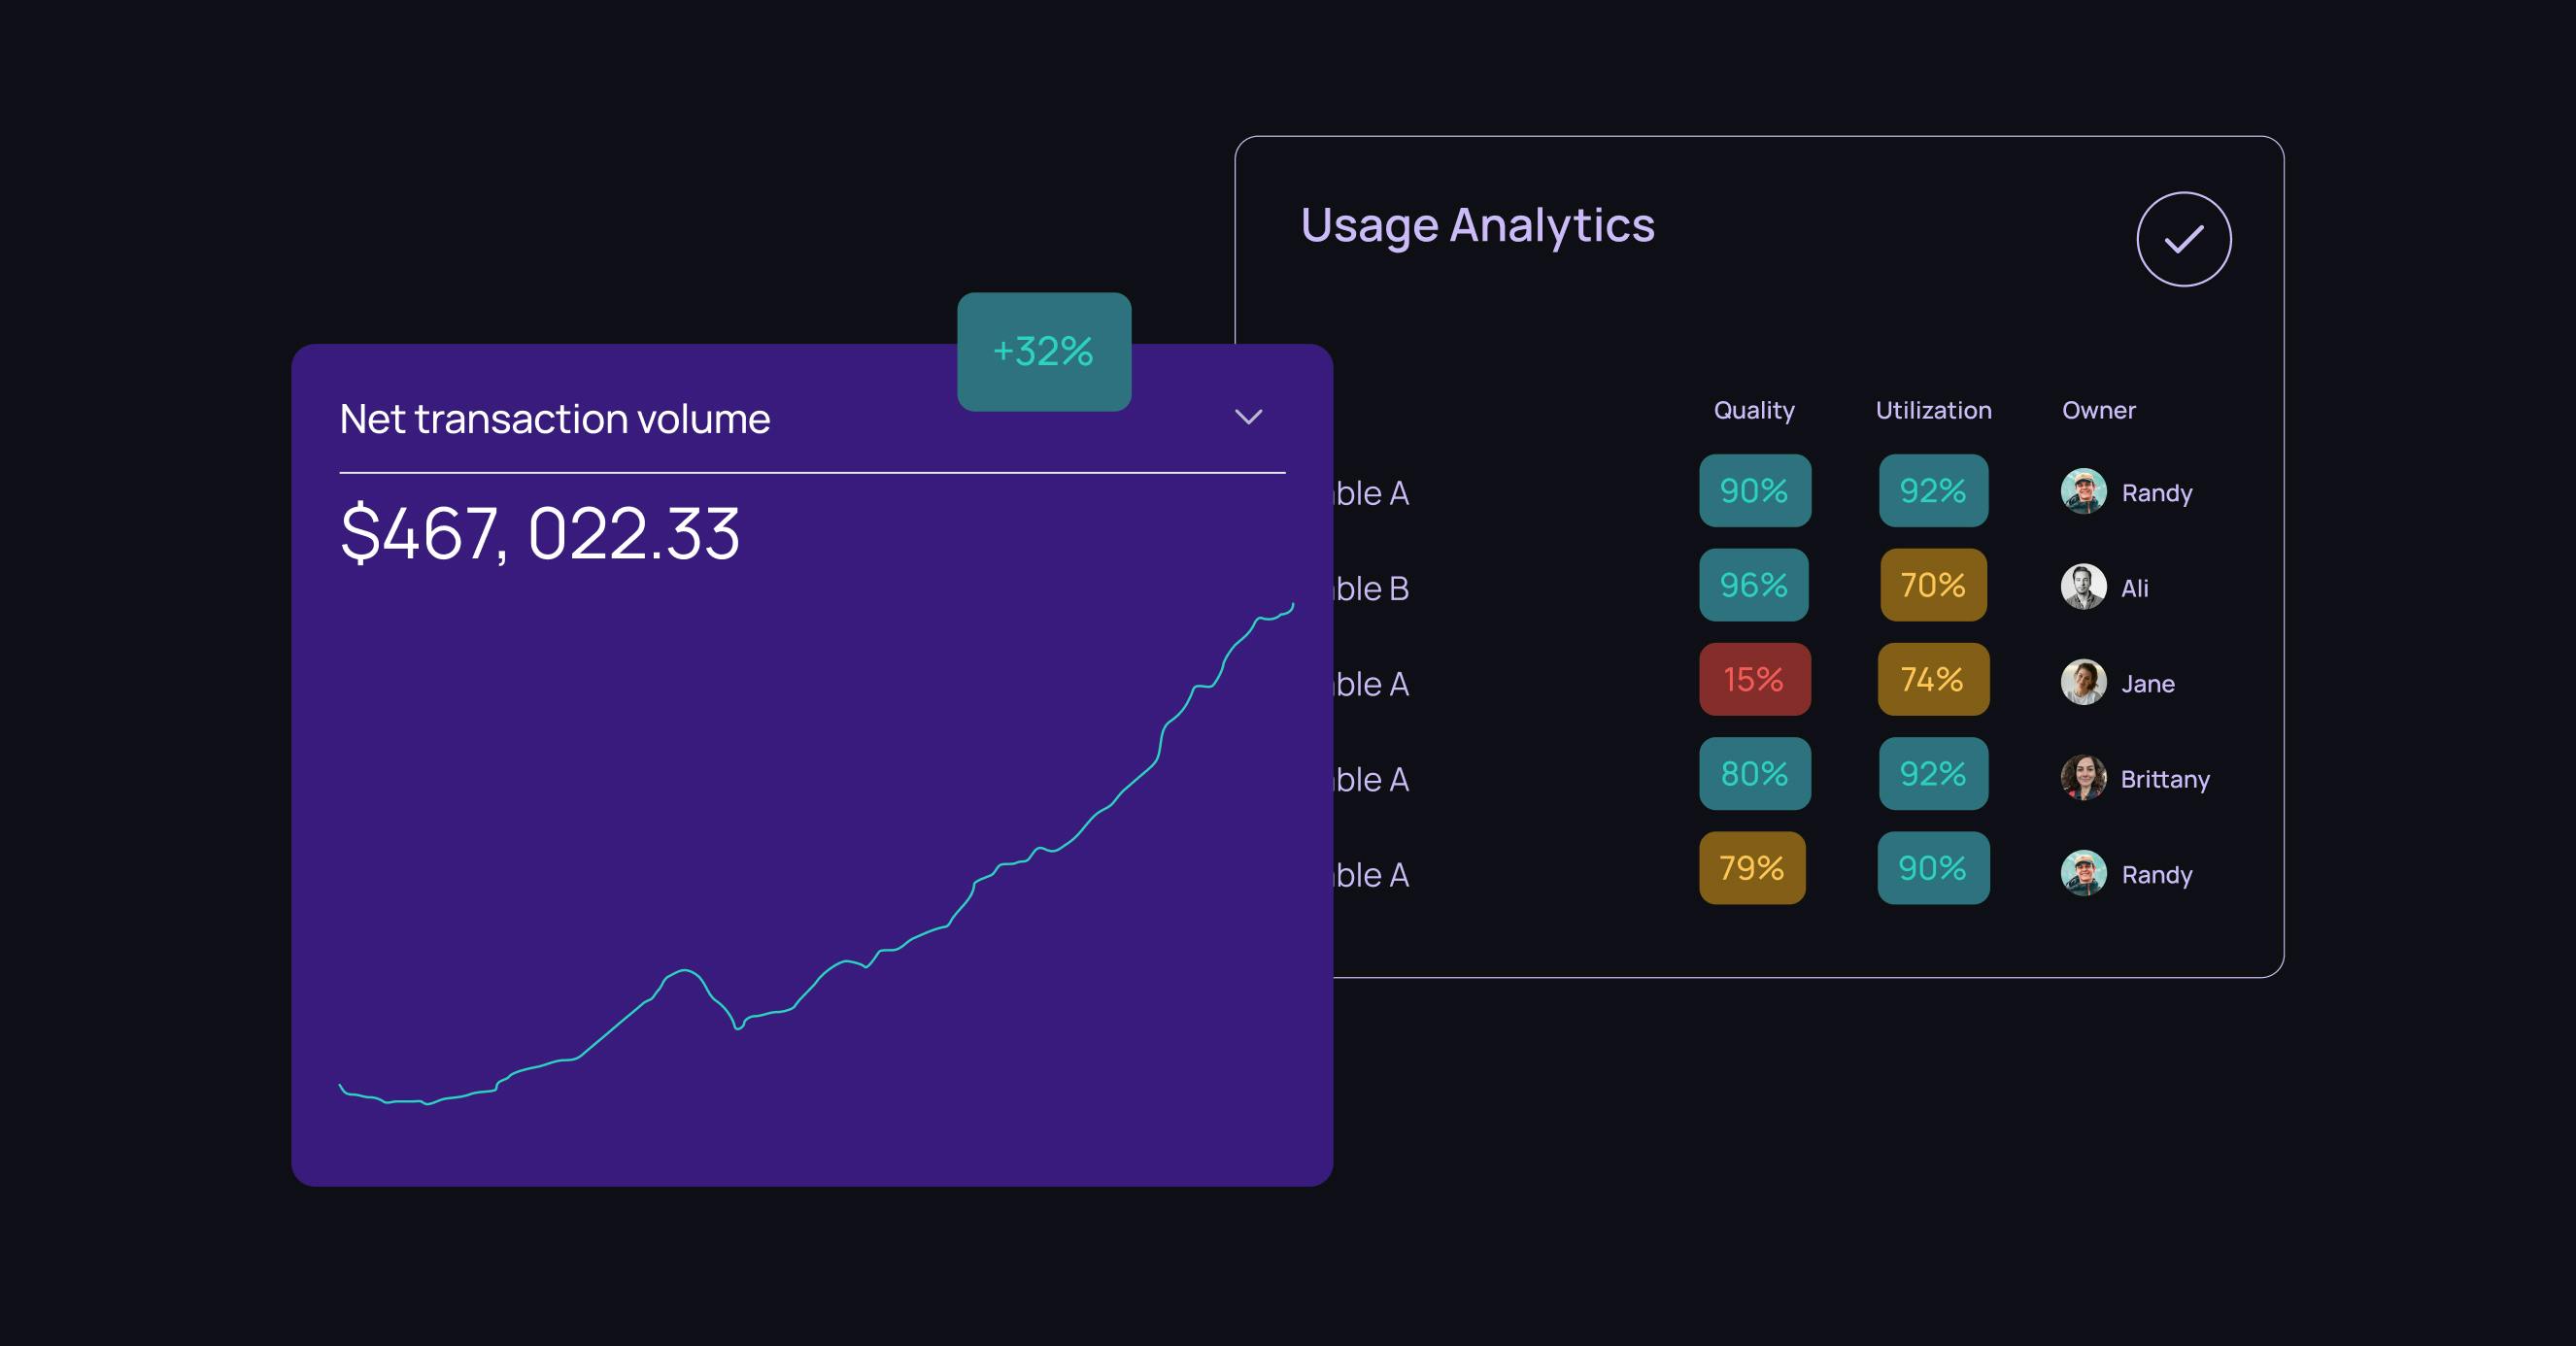Click the Quality column header
Viewport: 2576px width, 1346px height.
click(1754, 410)
